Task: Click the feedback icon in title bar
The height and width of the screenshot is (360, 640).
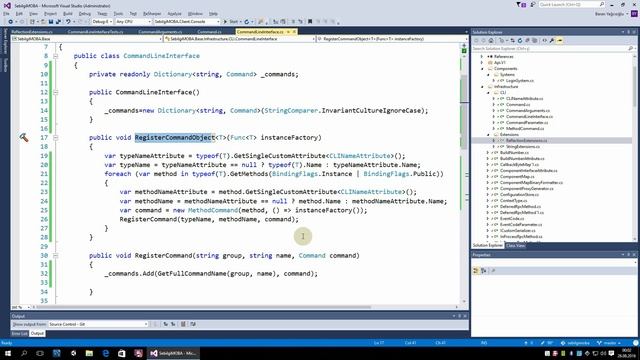Action: point(533,4)
